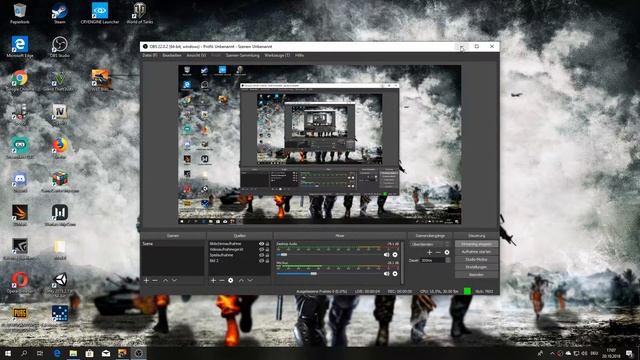Move the source down in the Quellen panel
Image resolution: width=640 pixels, height=360 pixels.
coord(250,280)
